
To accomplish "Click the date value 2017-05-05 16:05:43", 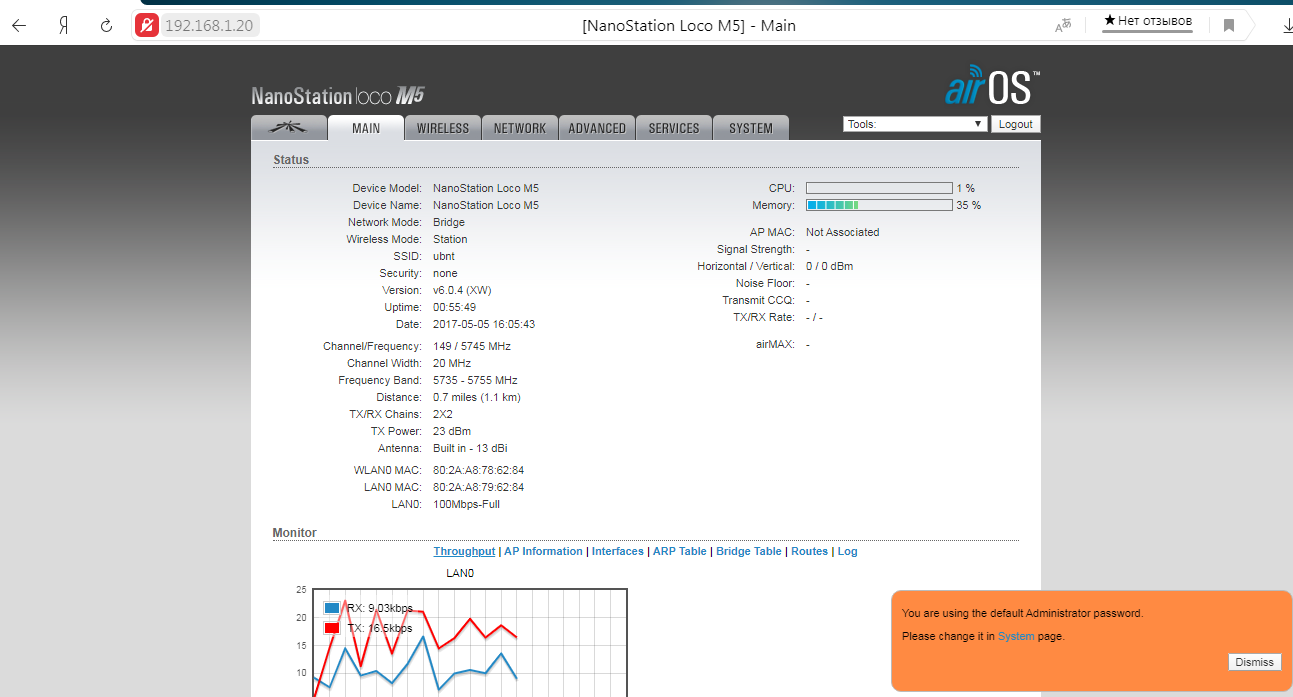I will click(484, 324).
